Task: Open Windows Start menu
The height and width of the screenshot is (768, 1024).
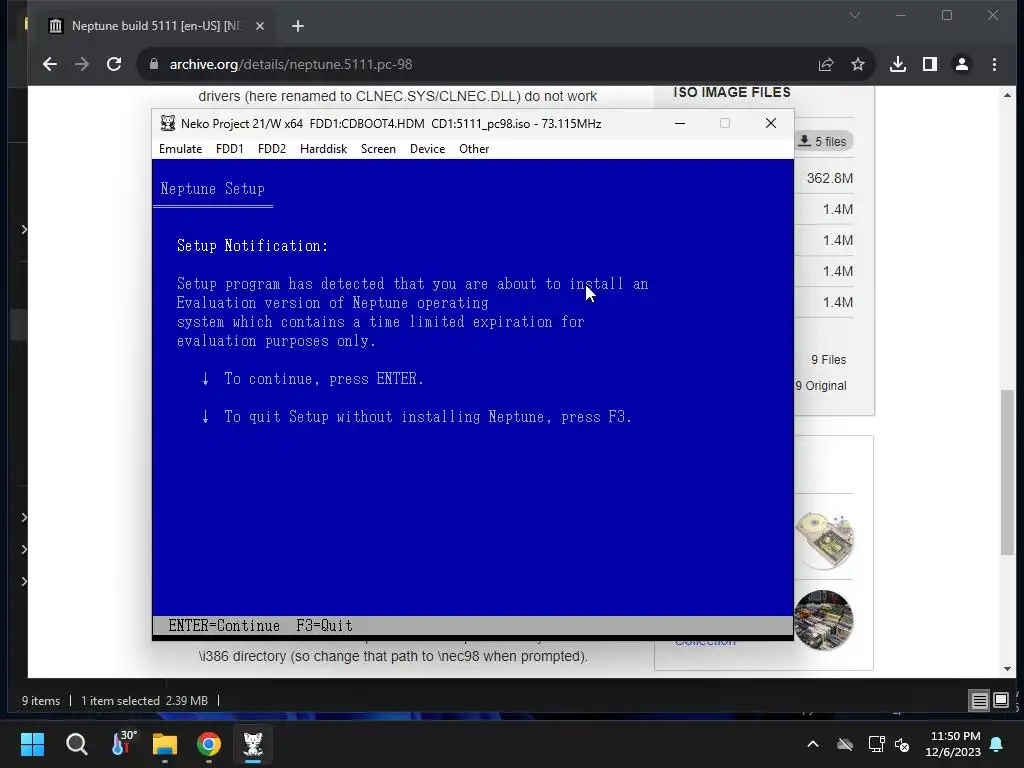Action: click(32, 744)
